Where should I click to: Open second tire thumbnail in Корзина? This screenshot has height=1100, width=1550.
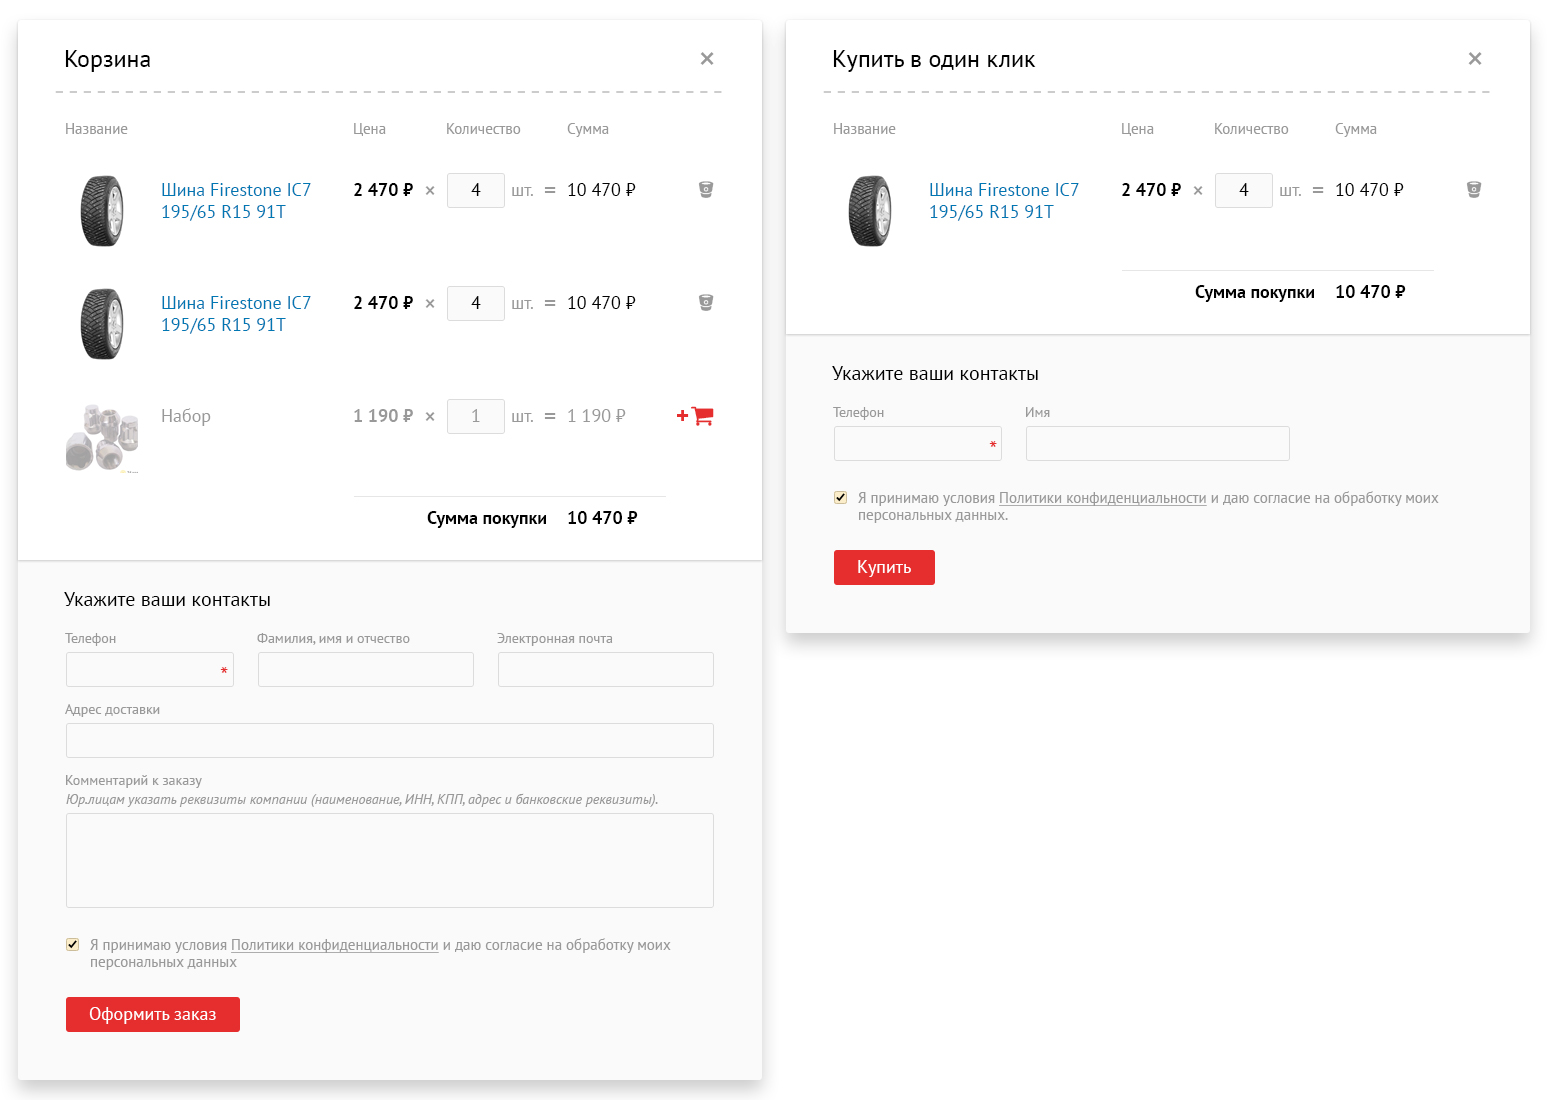tap(102, 324)
